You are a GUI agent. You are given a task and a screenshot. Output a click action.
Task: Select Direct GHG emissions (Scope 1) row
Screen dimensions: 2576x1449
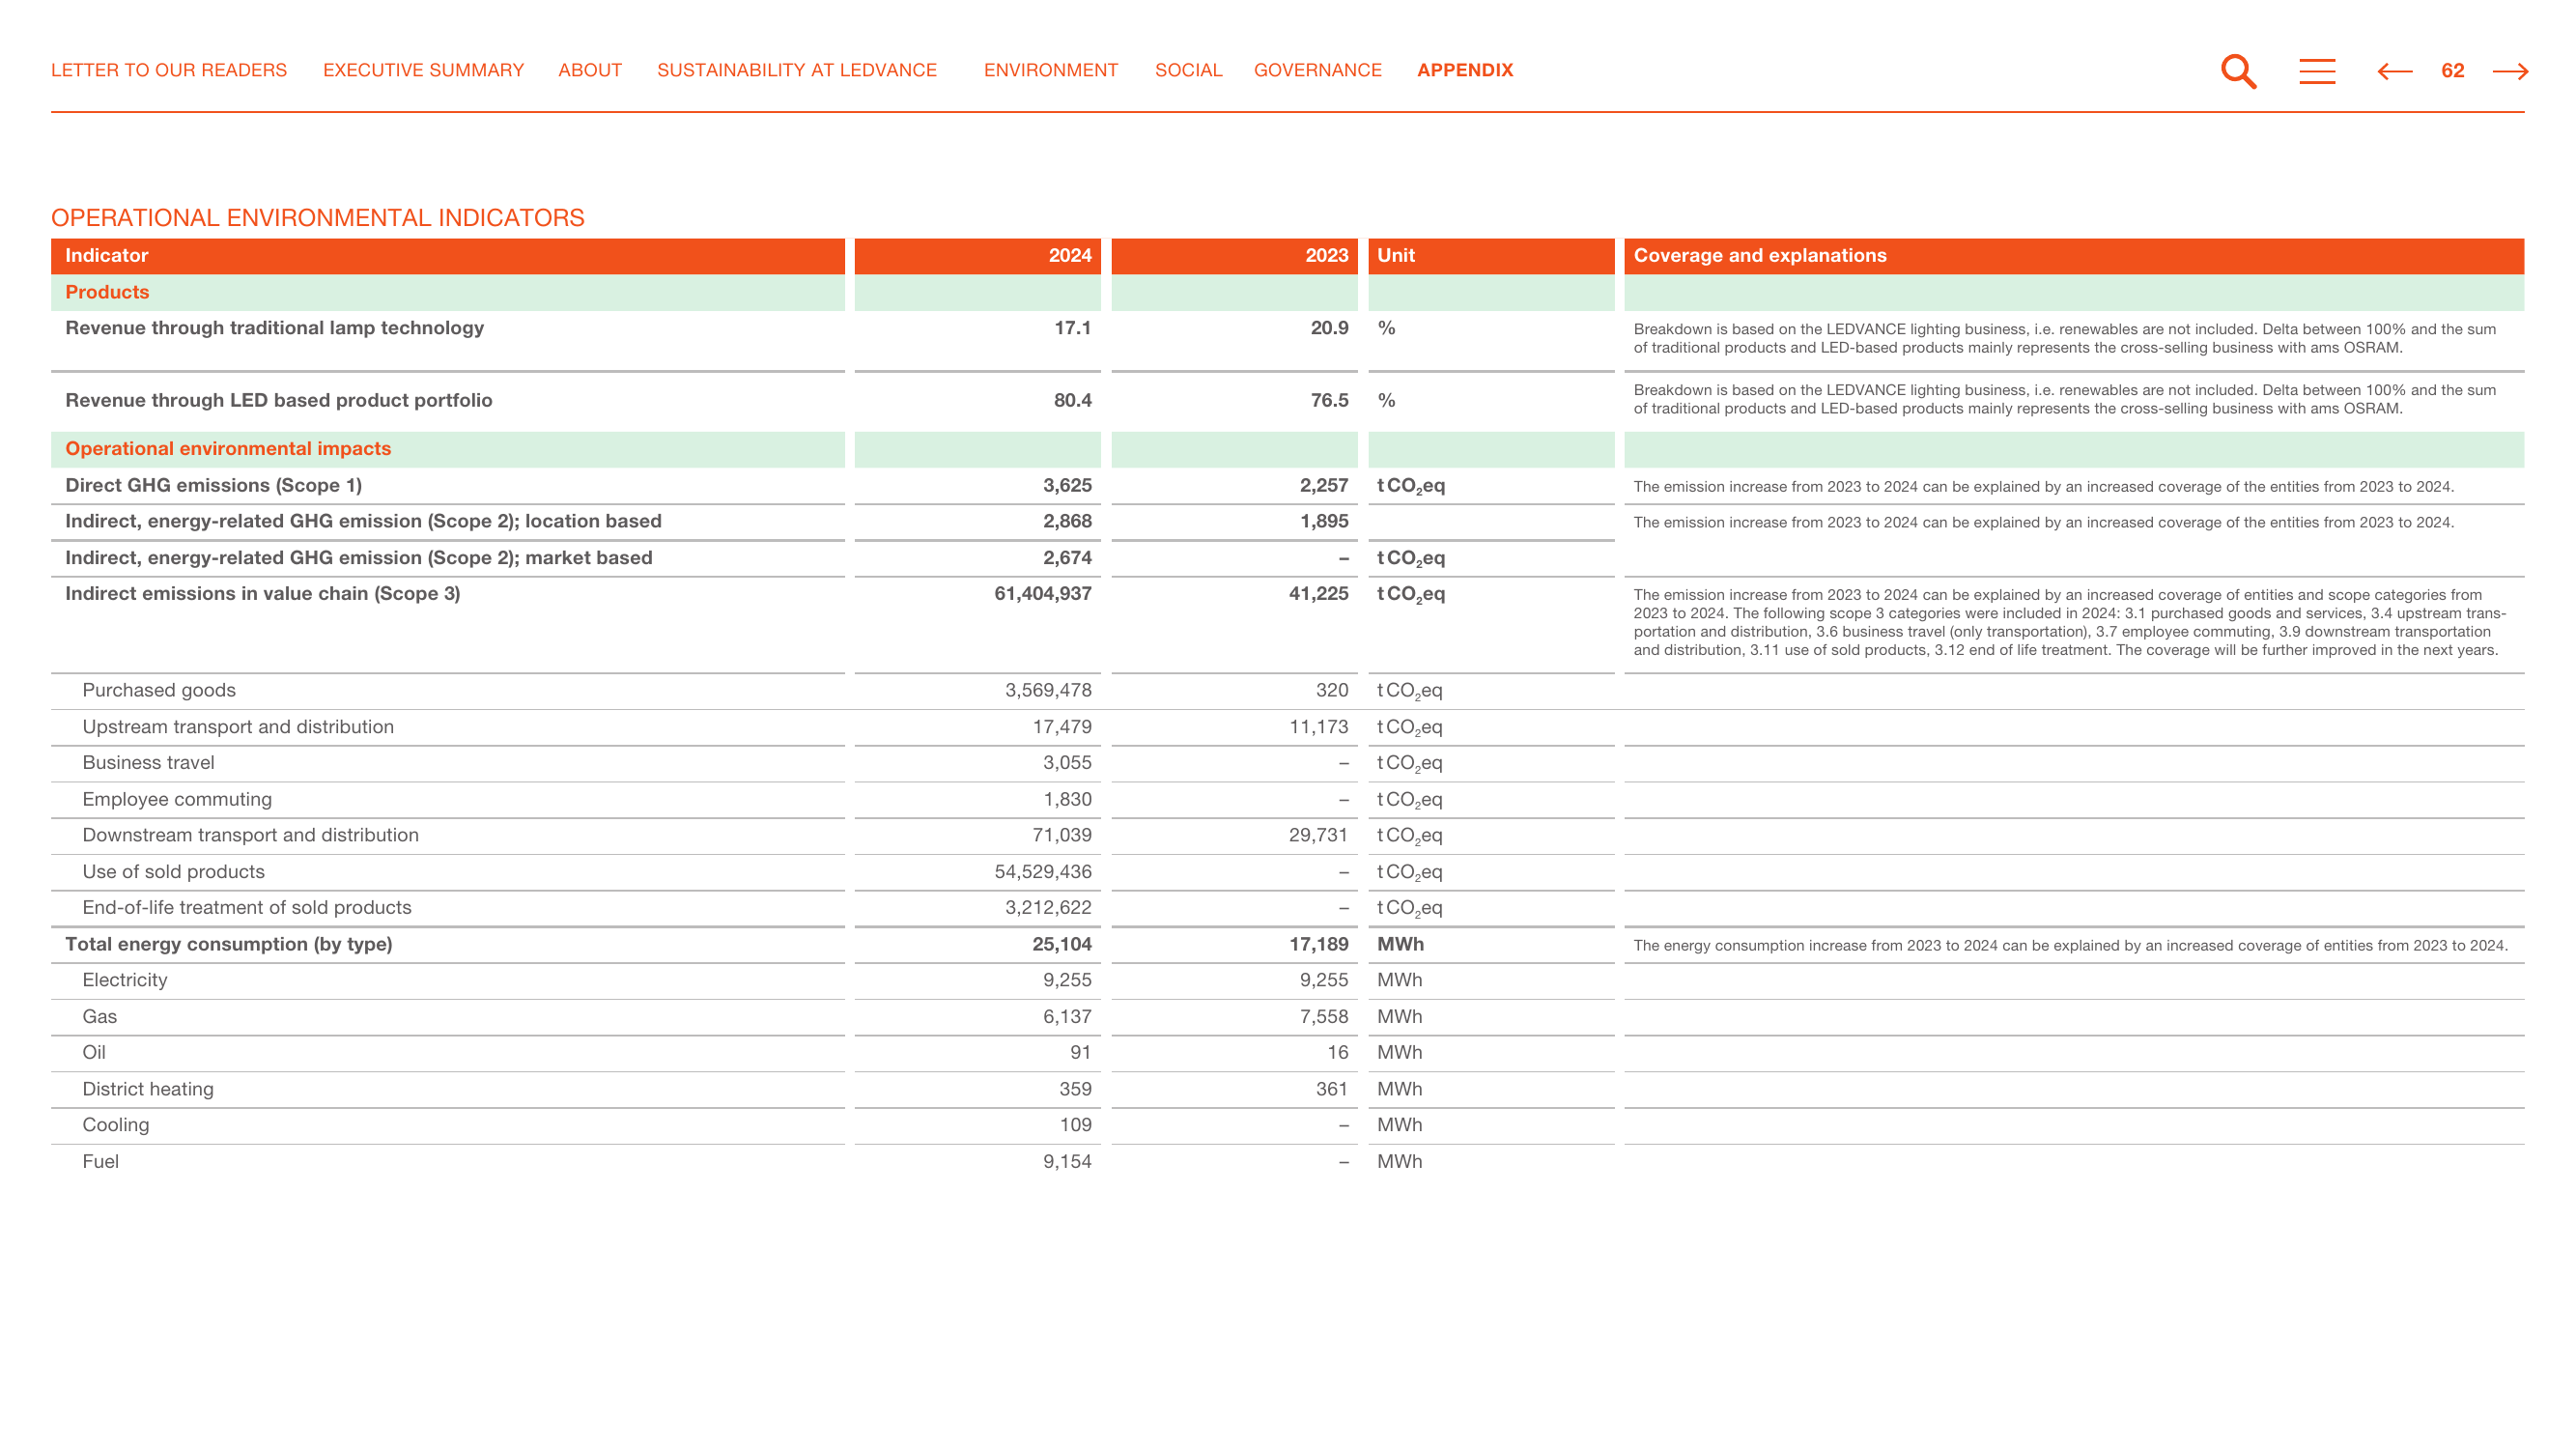click(1288, 486)
